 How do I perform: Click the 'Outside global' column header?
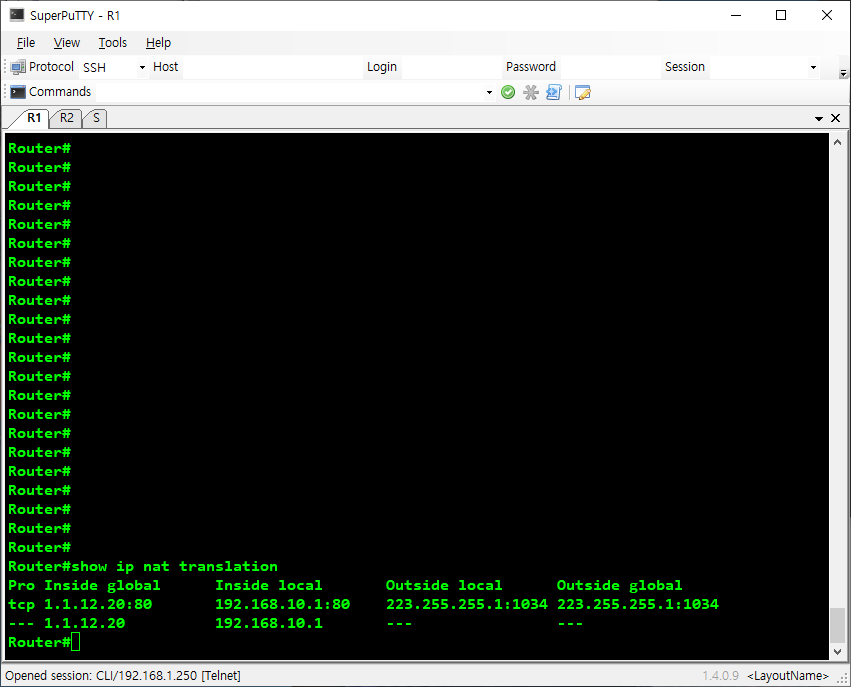pyautogui.click(x=619, y=586)
